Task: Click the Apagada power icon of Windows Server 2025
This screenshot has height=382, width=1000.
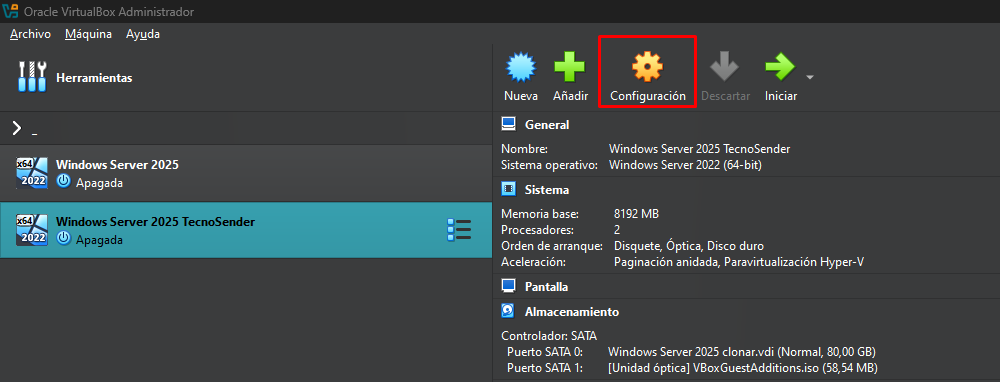Action: [63, 182]
